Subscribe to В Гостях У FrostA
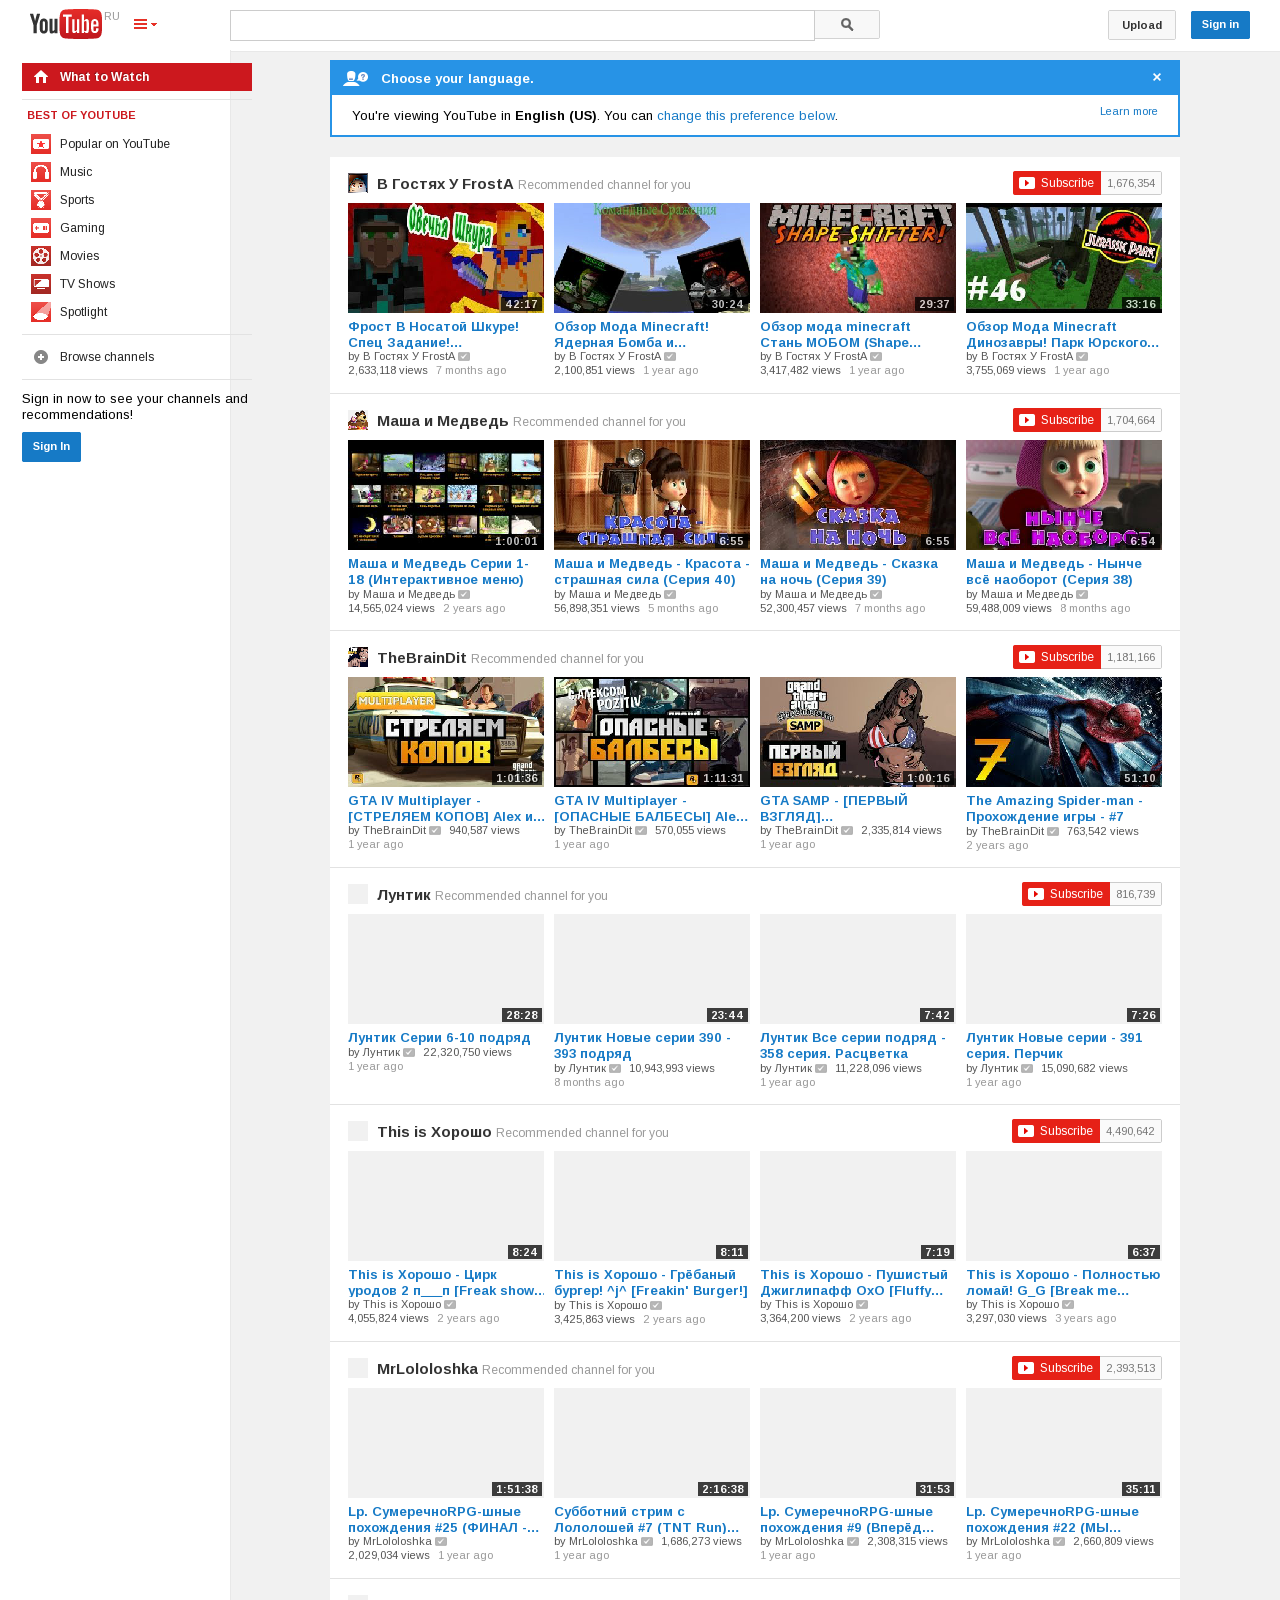This screenshot has width=1280, height=1600. click(x=1057, y=183)
